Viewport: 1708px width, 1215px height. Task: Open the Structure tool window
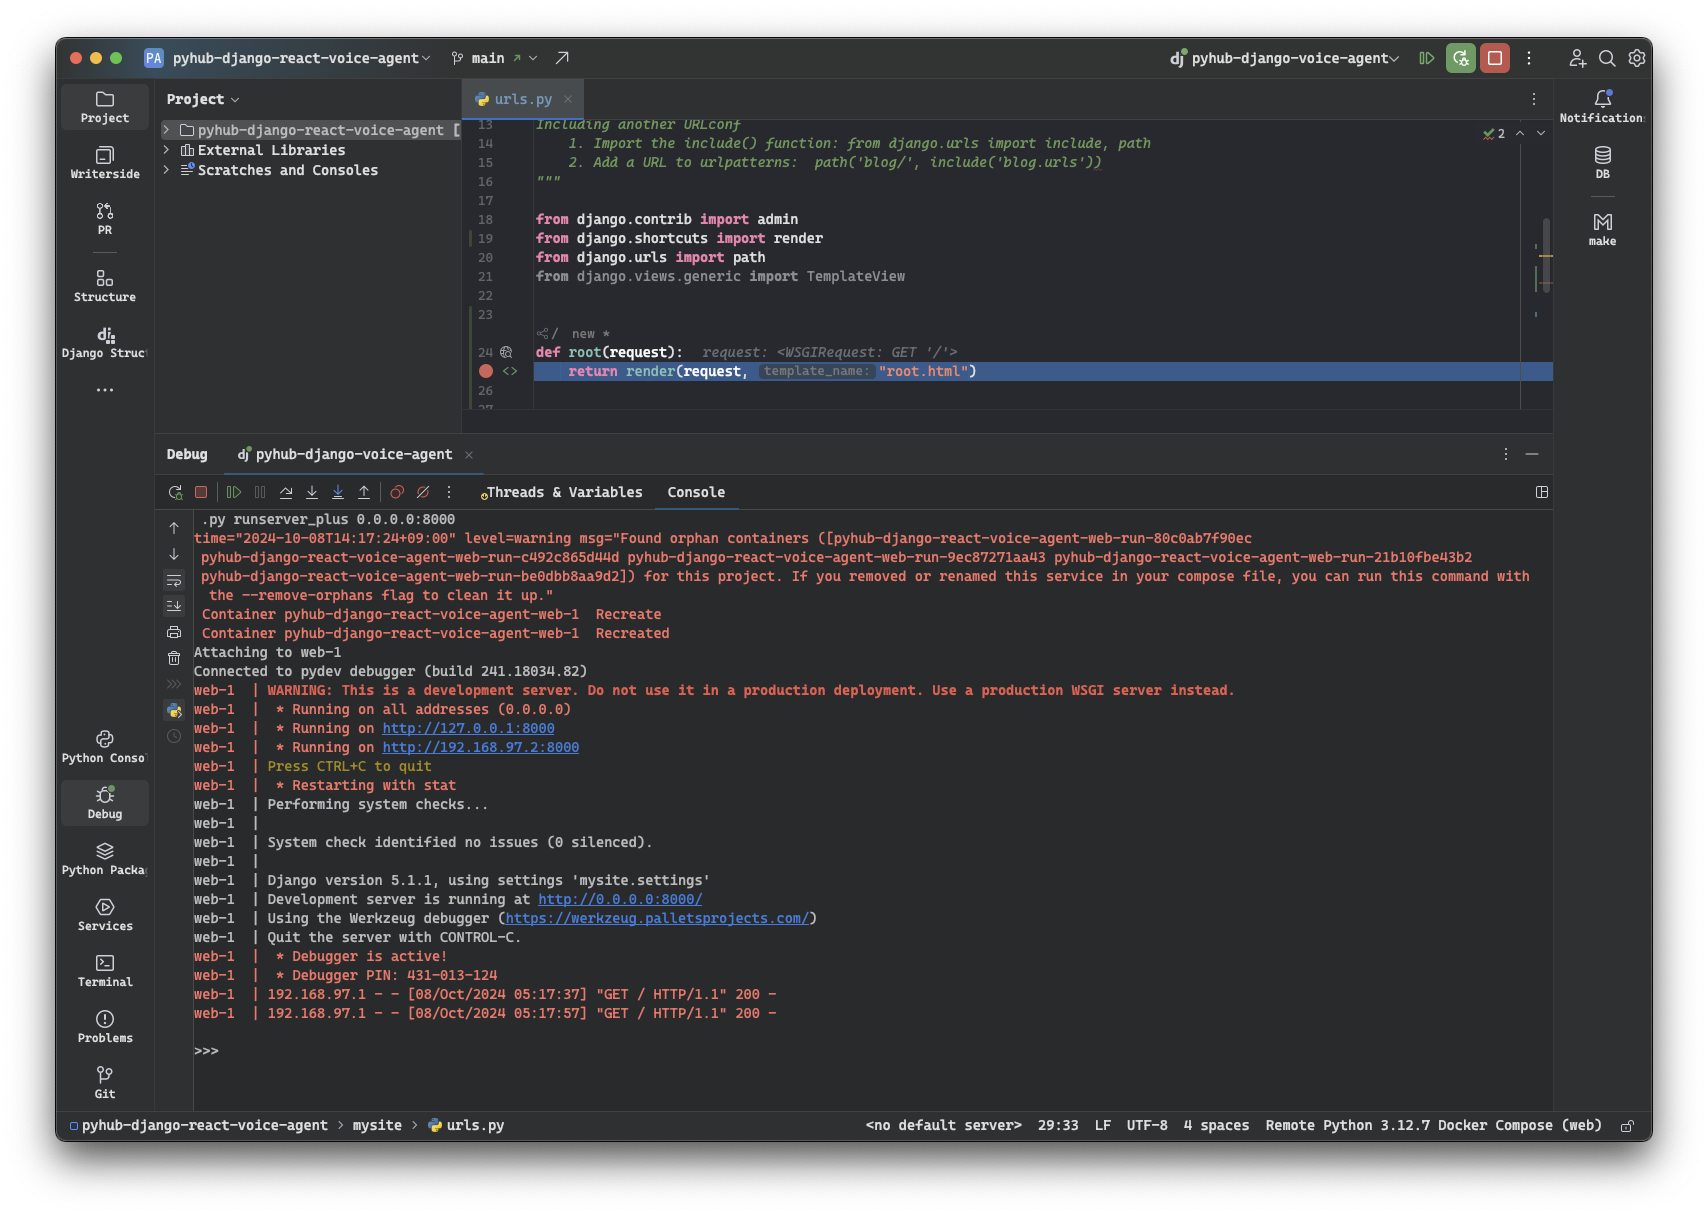[x=105, y=285]
